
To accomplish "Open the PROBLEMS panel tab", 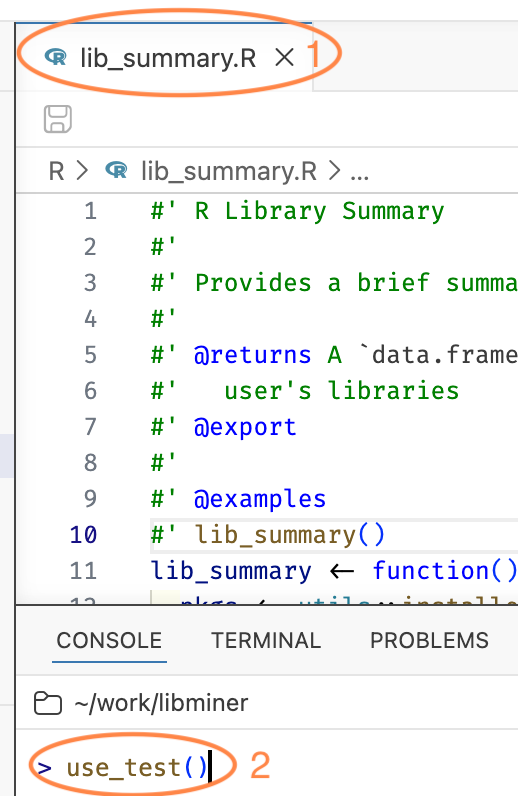I will click(429, 641).
